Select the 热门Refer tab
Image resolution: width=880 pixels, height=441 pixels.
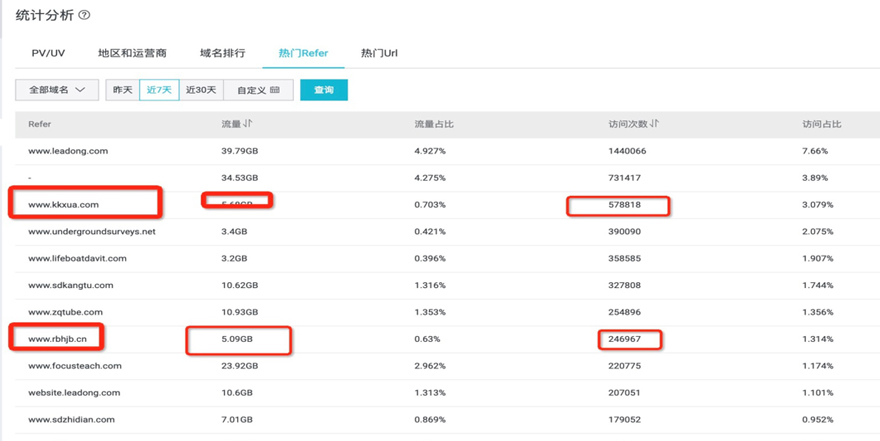303,53
